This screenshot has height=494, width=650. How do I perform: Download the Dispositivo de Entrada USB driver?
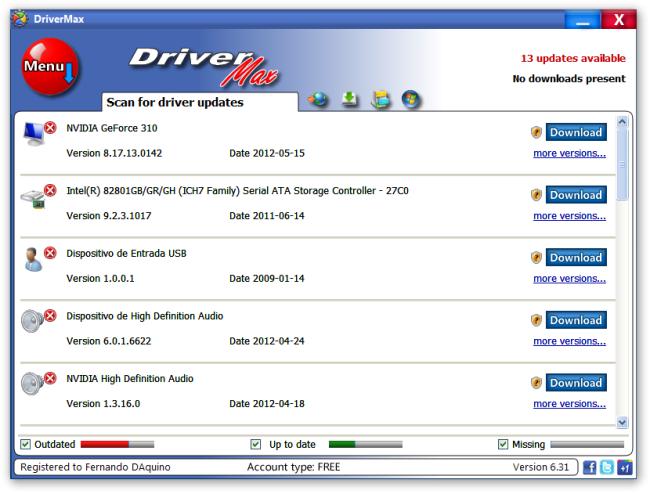(576, 257)
